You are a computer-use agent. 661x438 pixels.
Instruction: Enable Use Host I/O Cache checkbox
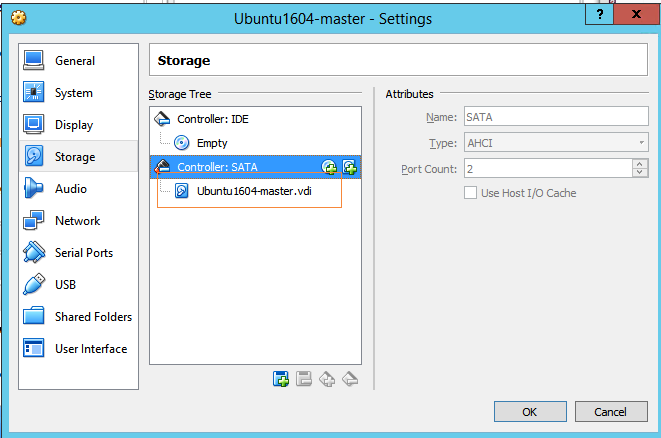[x=470, y=193]
